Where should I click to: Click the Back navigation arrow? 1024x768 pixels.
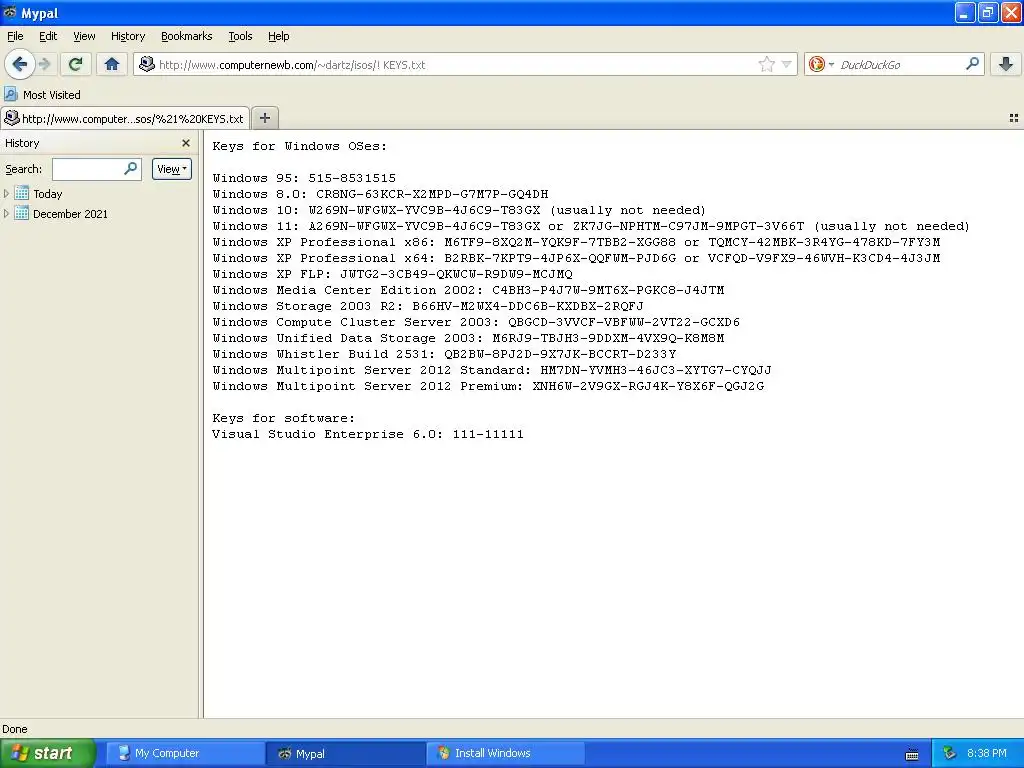click(20, 64)
